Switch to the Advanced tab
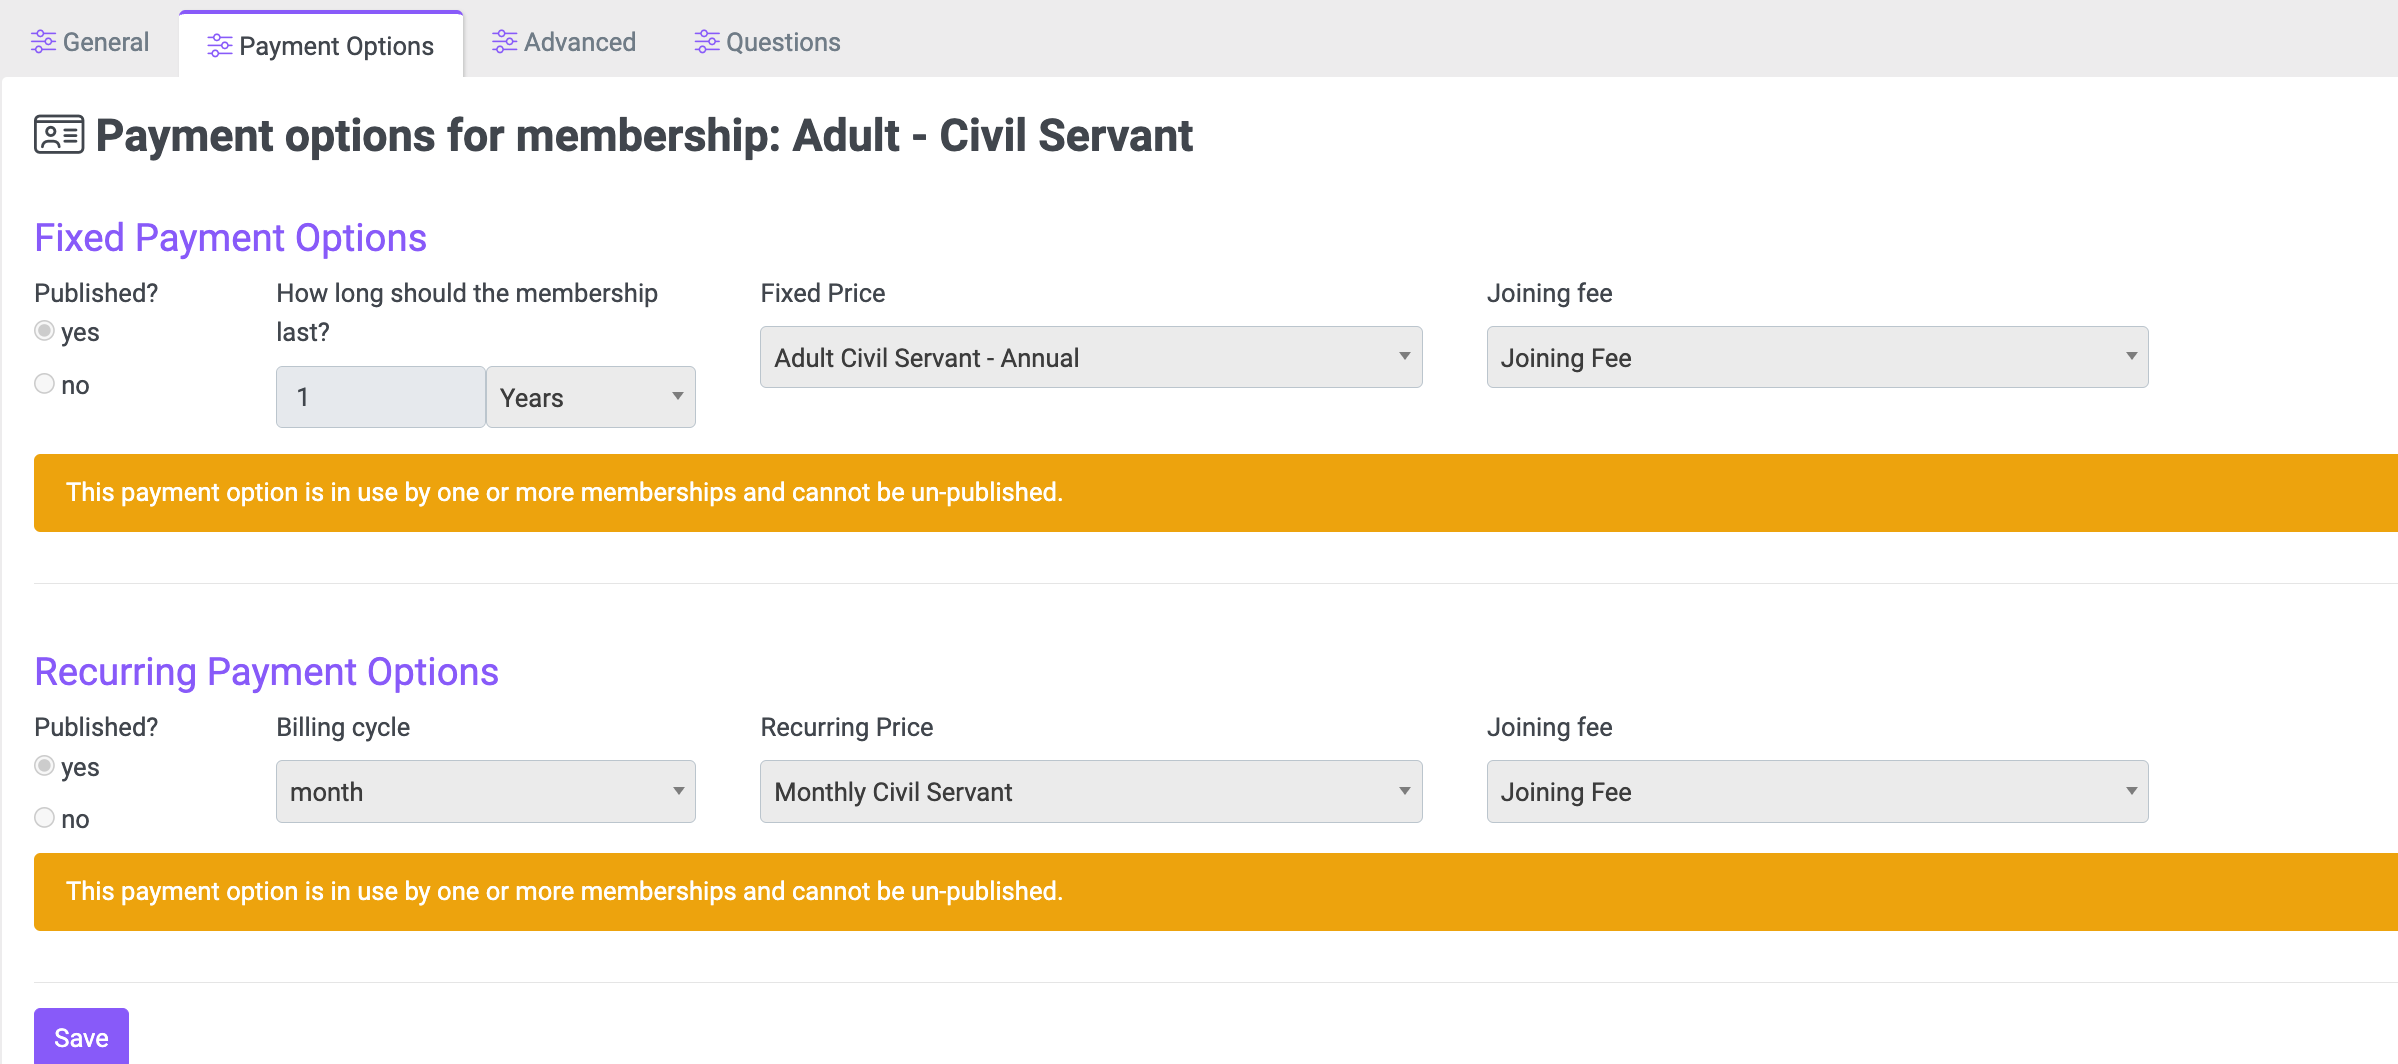The image size is (2398, 1064). point(564,42)
